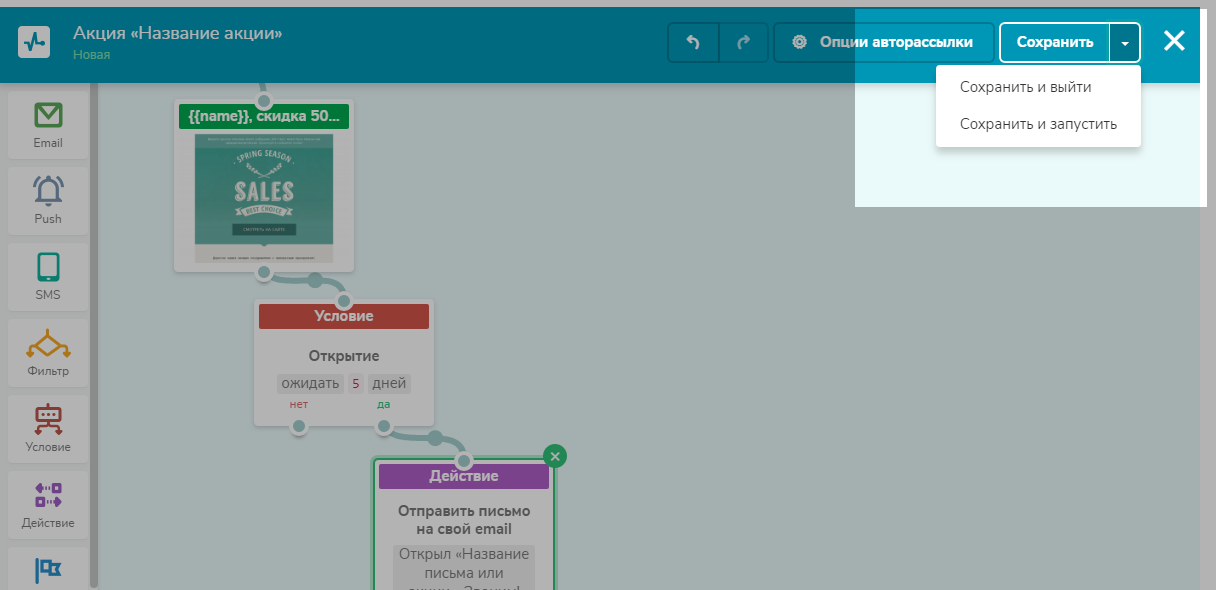The height and width of the screenshot is (590, 1216).
Task: Click Действие node top connector dot
Action: tap(464, 461)
